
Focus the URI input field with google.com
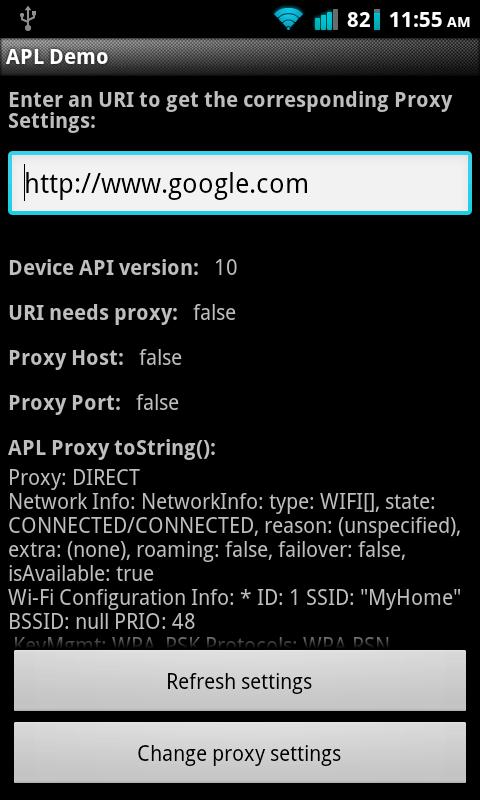pyautogui.click(x=240, y=183)
